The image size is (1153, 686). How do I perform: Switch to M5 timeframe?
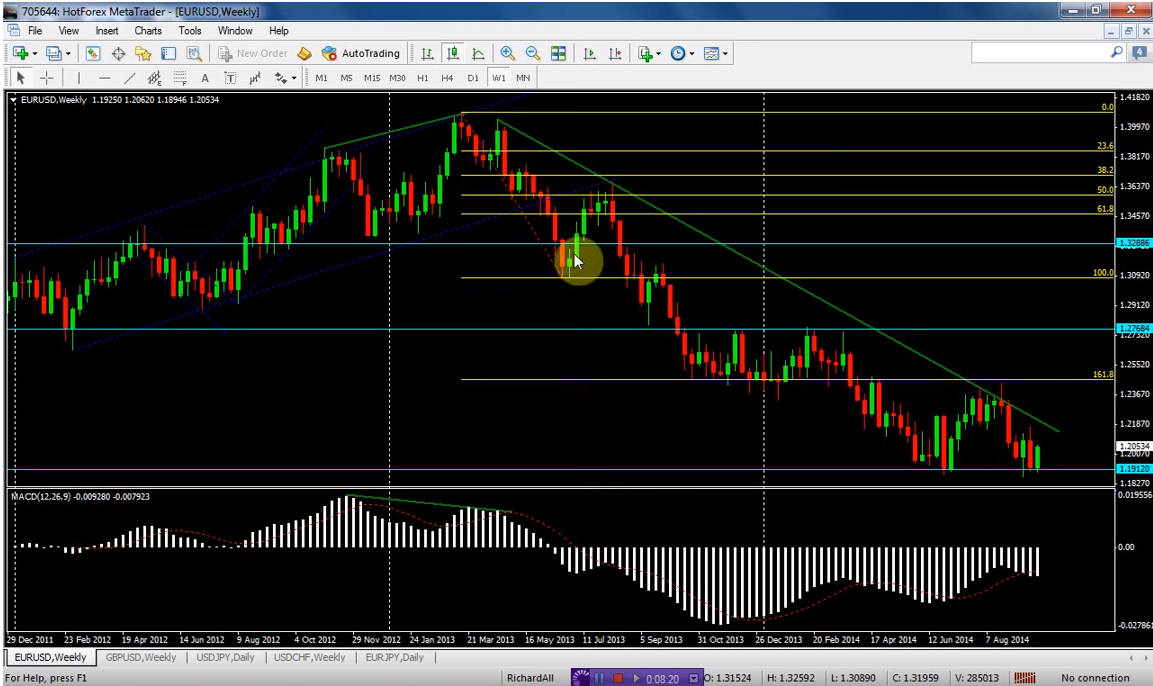click(346, 77)
